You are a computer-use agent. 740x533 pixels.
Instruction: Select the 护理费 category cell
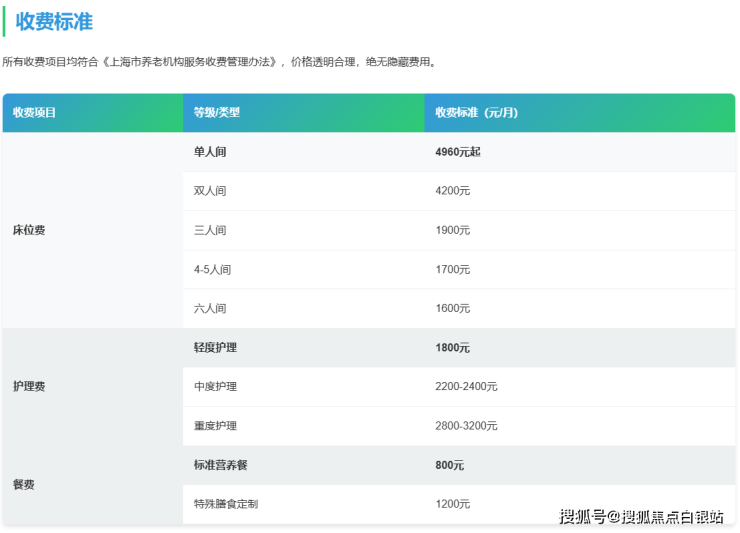[29, 386]
